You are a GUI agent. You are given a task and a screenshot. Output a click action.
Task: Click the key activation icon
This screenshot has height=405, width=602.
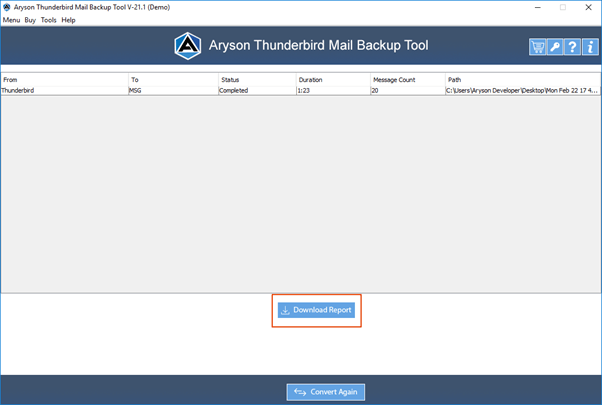555,47
